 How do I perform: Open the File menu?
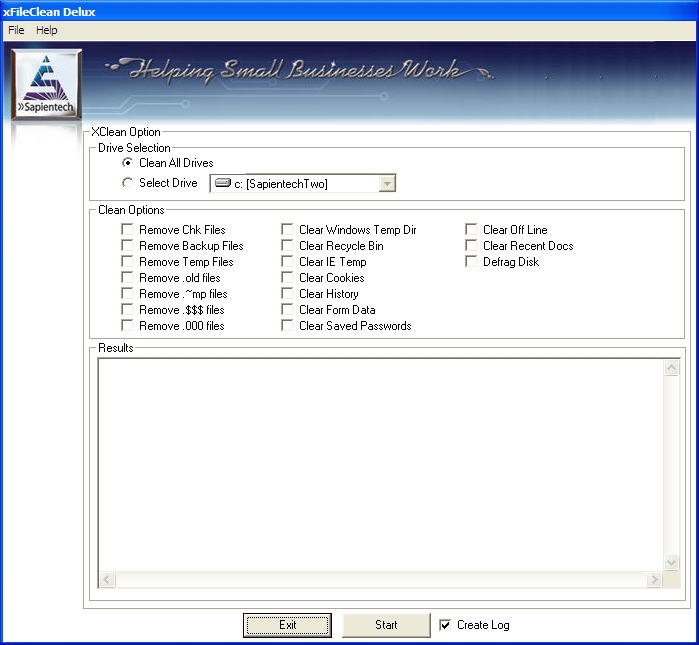(x=16, y=30)
